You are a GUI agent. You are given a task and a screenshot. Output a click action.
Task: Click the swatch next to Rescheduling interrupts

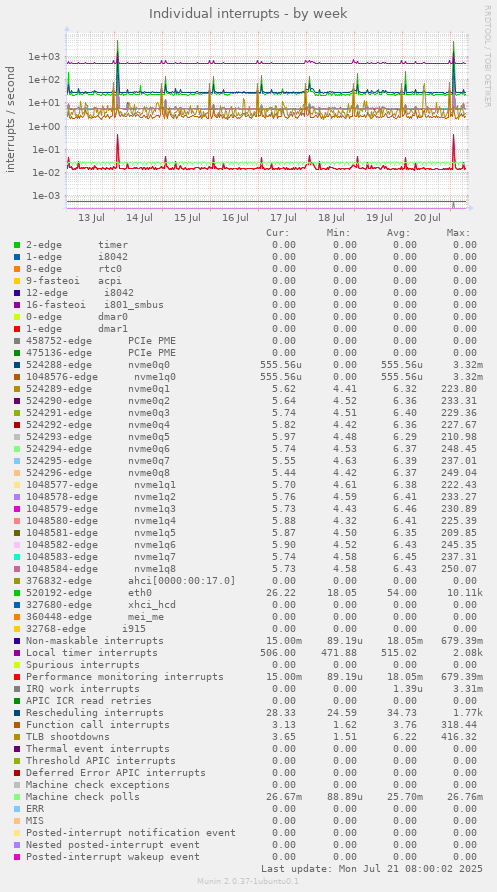coord(17,712)
